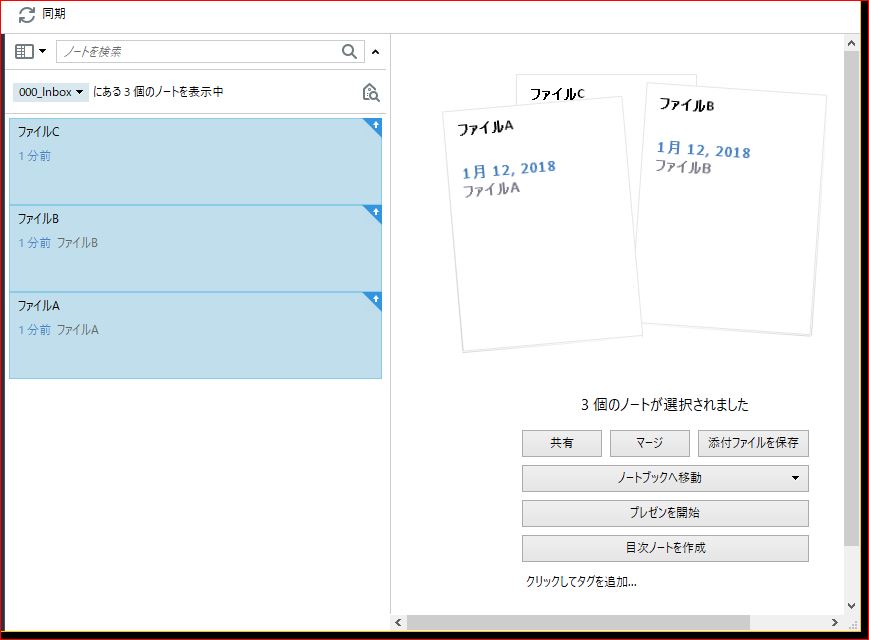Open the 000_Inbox notebook dropdown

click(50, 92)
